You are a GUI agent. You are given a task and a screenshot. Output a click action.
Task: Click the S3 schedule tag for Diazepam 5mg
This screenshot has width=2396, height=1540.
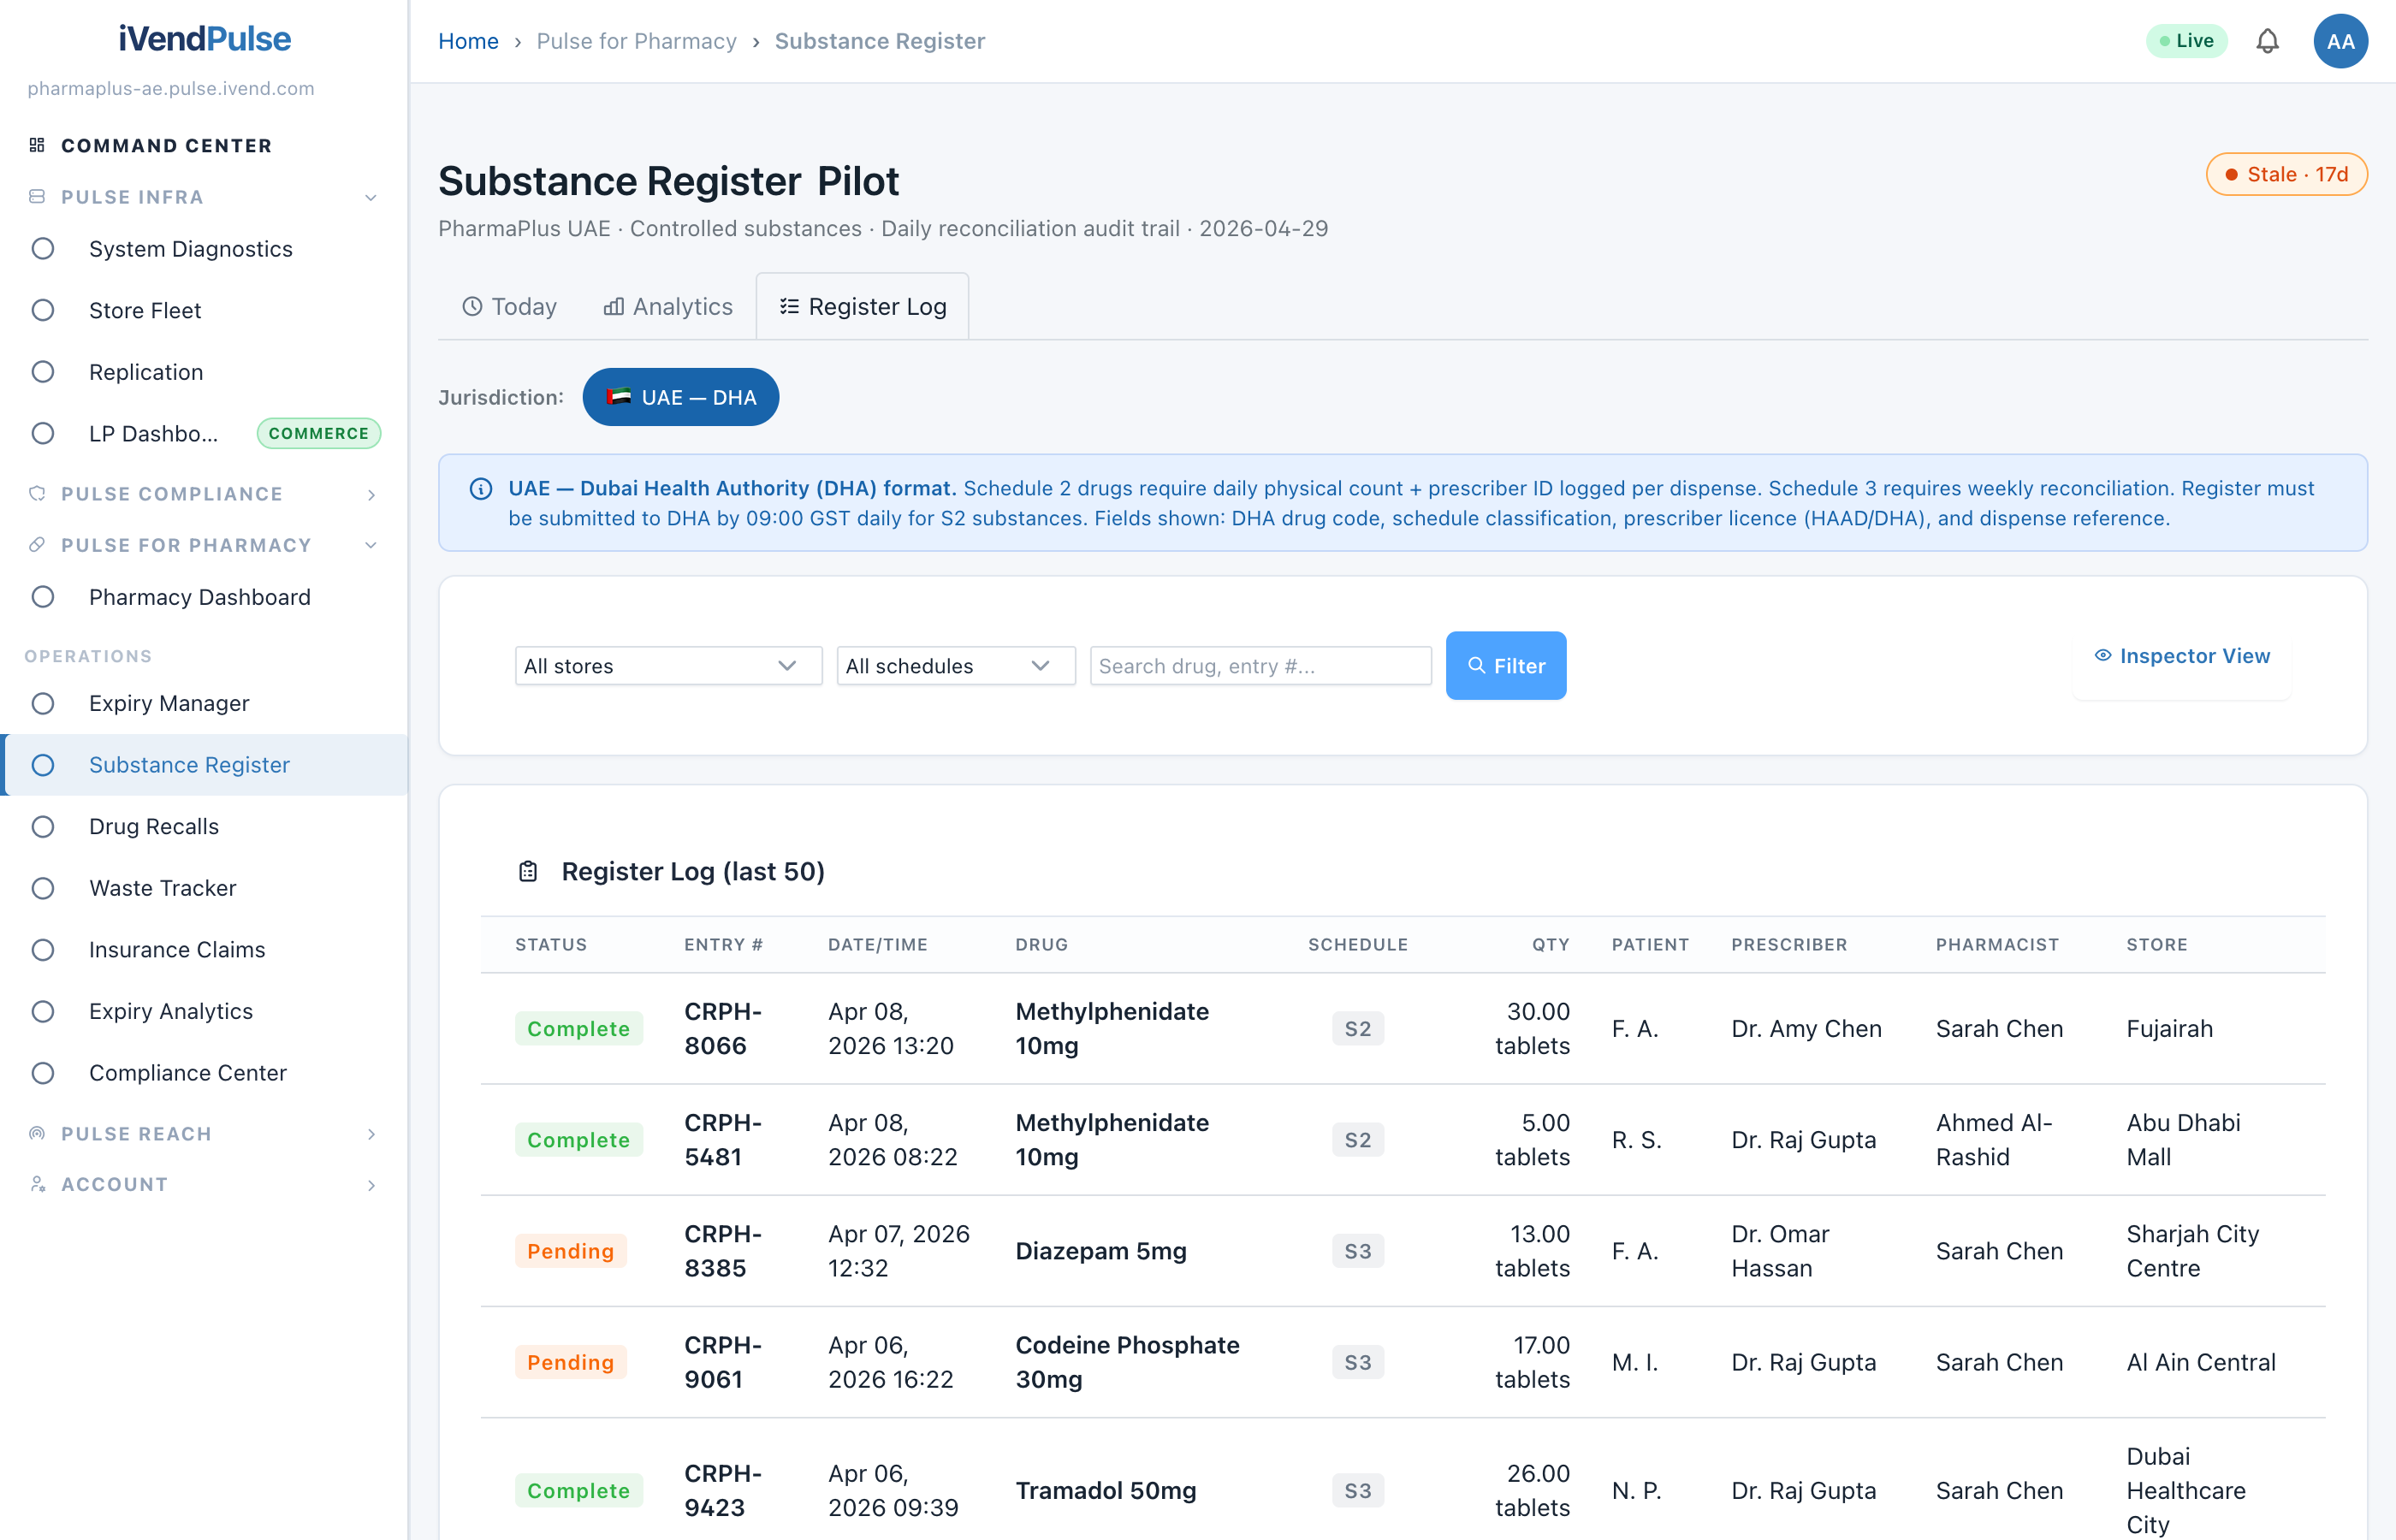point(1357,1251)
